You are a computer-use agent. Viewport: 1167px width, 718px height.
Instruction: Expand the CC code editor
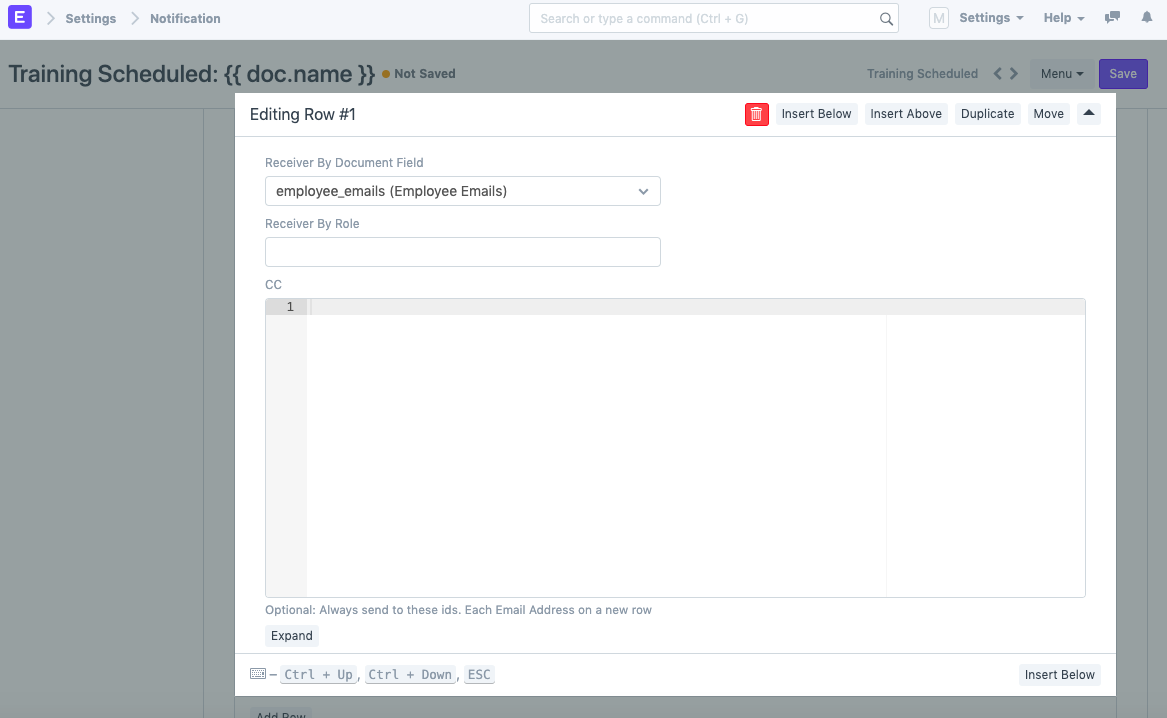click(291, 635)
